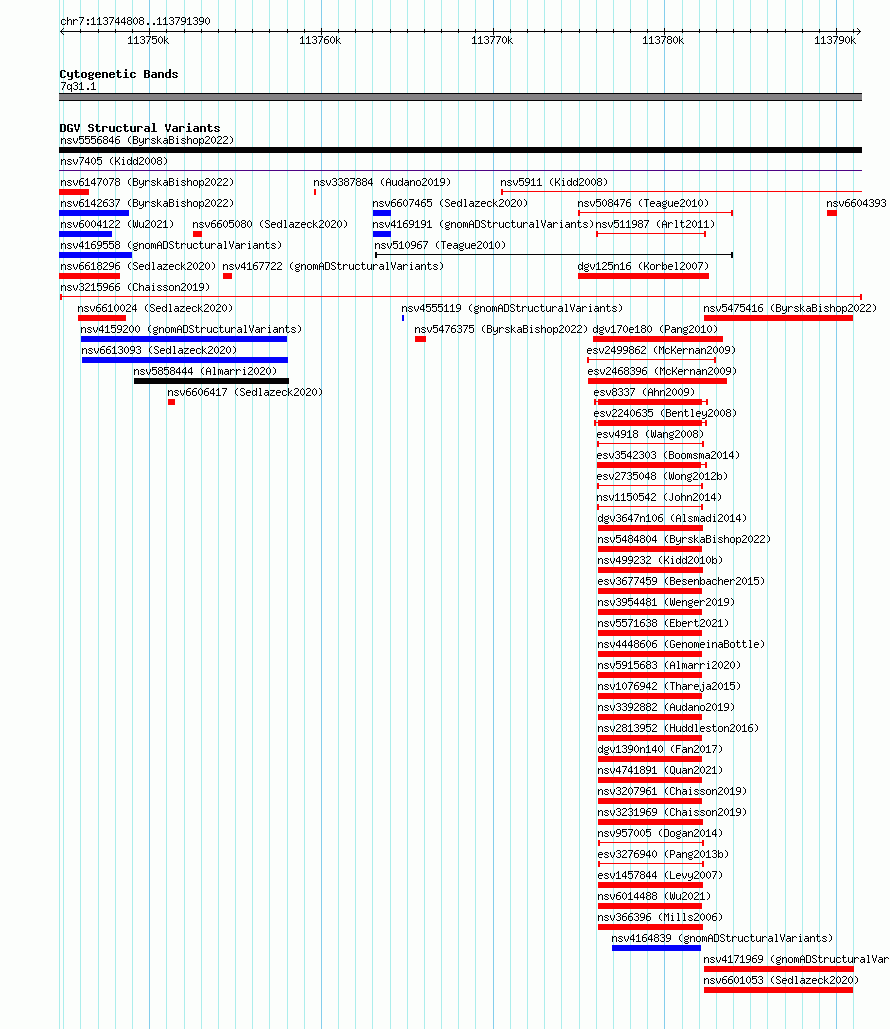Open nsv5858444 (Almarri2020) variant
Screen dimensions: 890x1029
click(205, 371)
